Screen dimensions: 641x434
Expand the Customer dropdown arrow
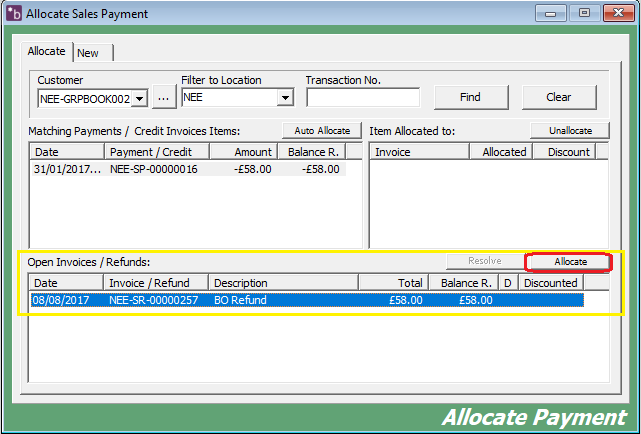(139, 99)
